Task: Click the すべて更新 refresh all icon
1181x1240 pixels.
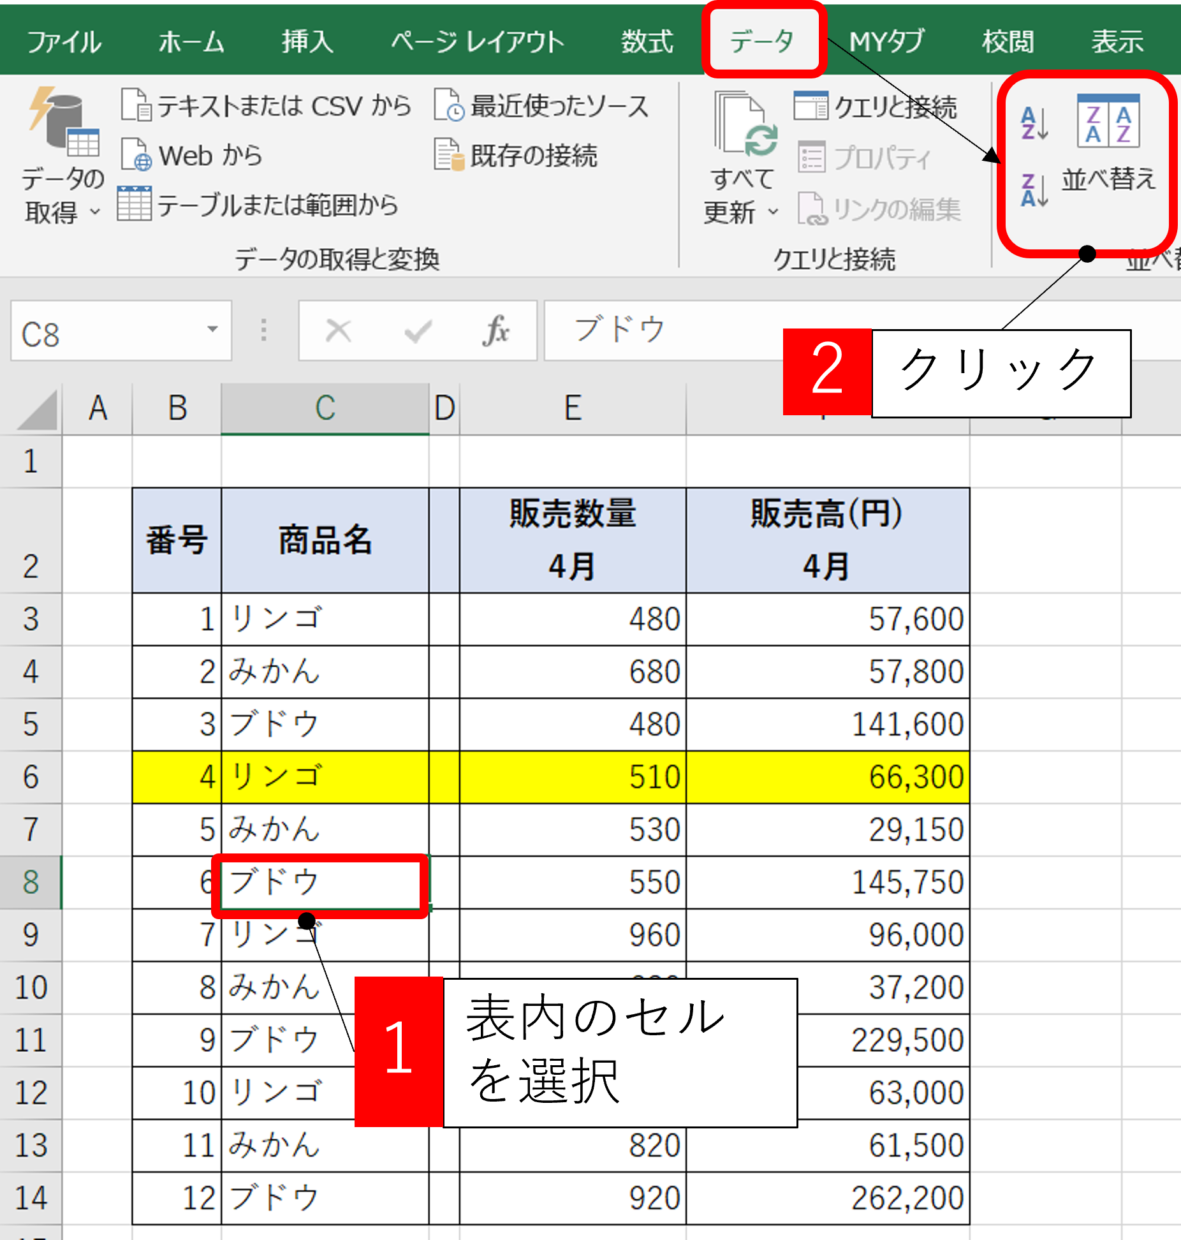Action: coord(744,127)
